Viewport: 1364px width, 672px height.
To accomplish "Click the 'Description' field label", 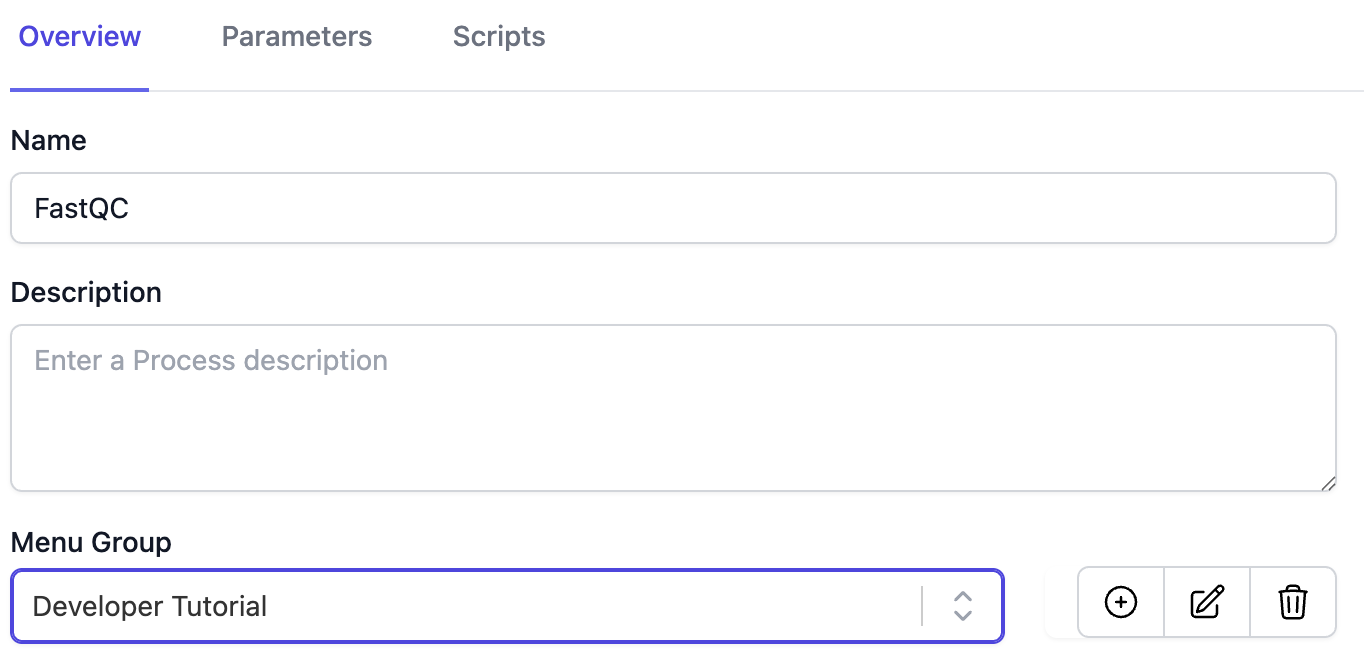I will click(x=86, y=293).
